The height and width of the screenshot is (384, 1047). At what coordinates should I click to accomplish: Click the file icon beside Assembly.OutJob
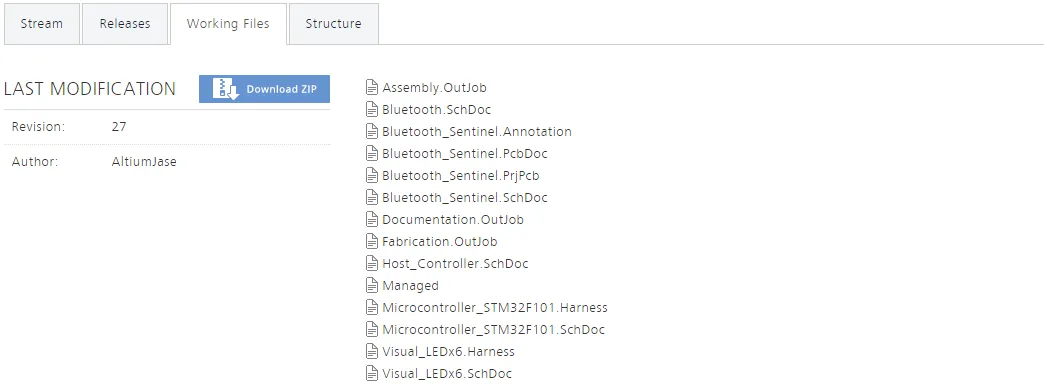(x=372, y=87)
